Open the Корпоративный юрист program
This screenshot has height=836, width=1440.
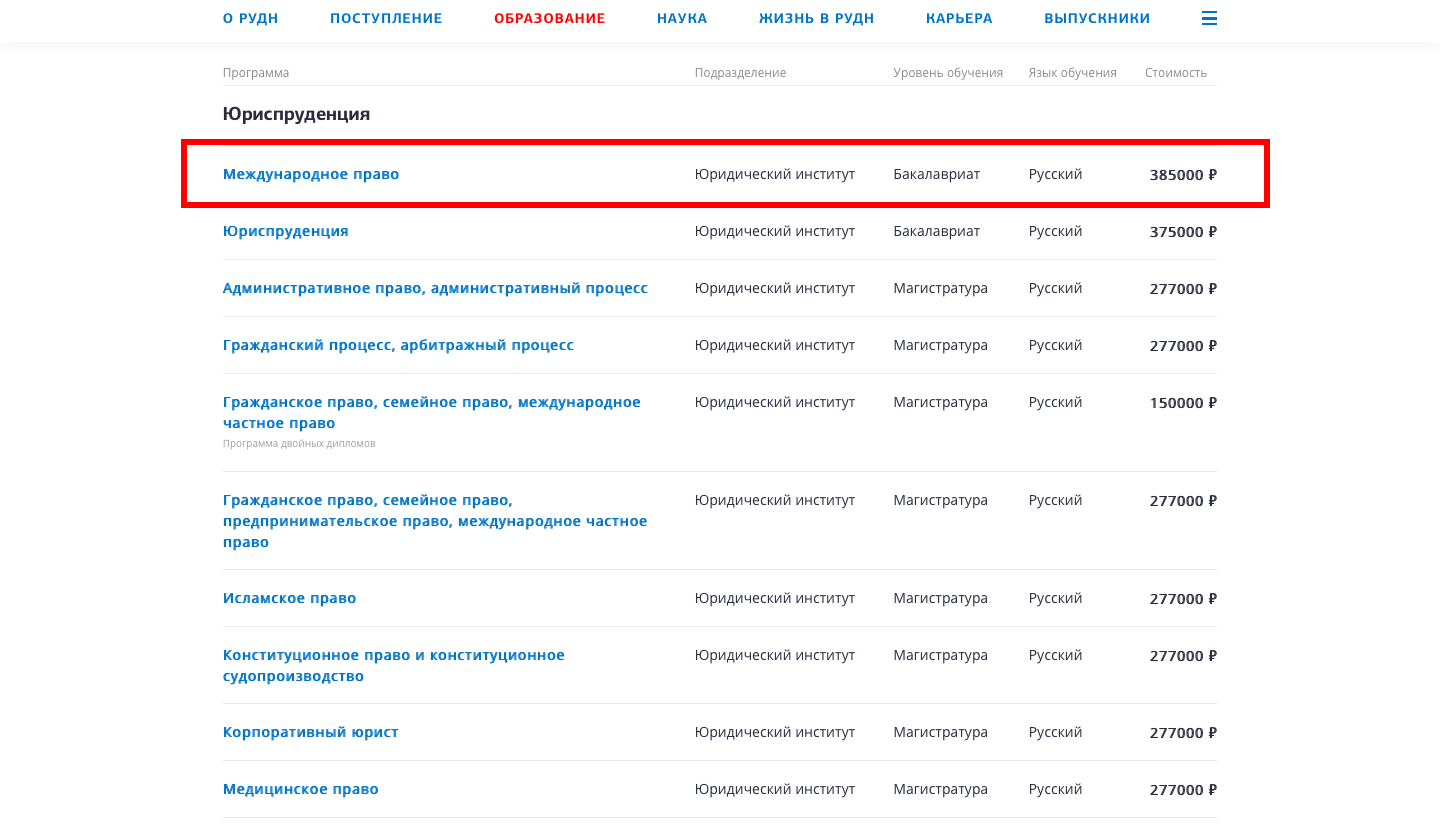pos(310,732)
